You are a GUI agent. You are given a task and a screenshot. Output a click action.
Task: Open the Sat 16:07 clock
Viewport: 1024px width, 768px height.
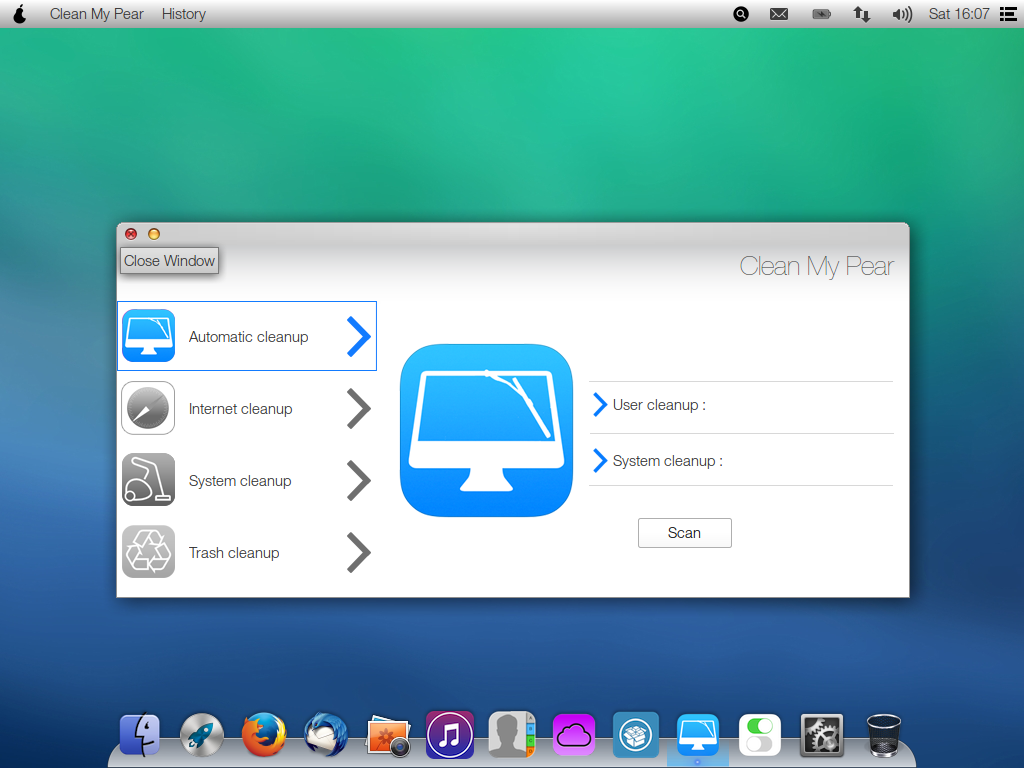click(x=959, y=14)
